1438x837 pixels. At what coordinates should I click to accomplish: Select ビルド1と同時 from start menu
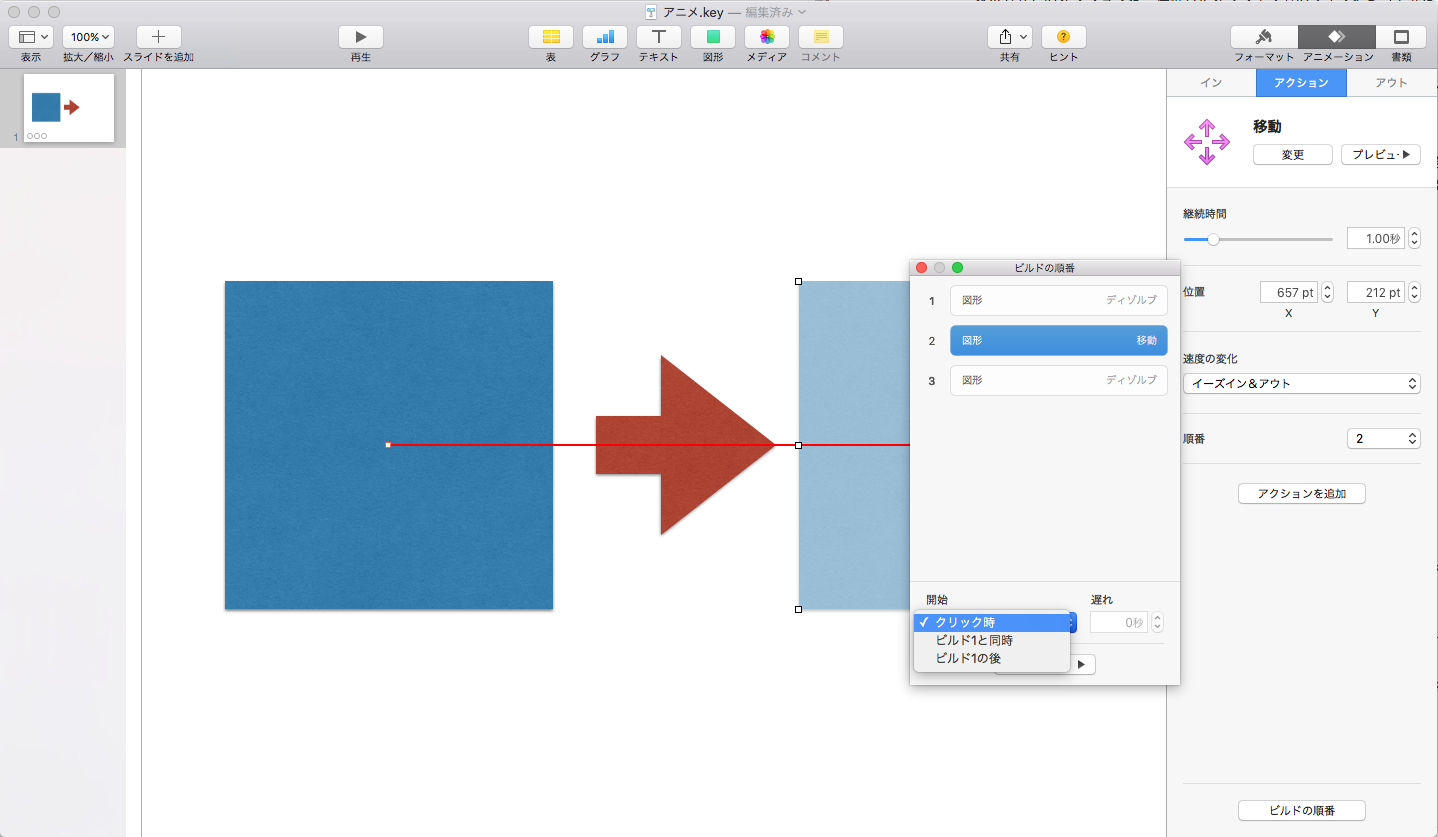pyautogui.click(x=973, y=640)
